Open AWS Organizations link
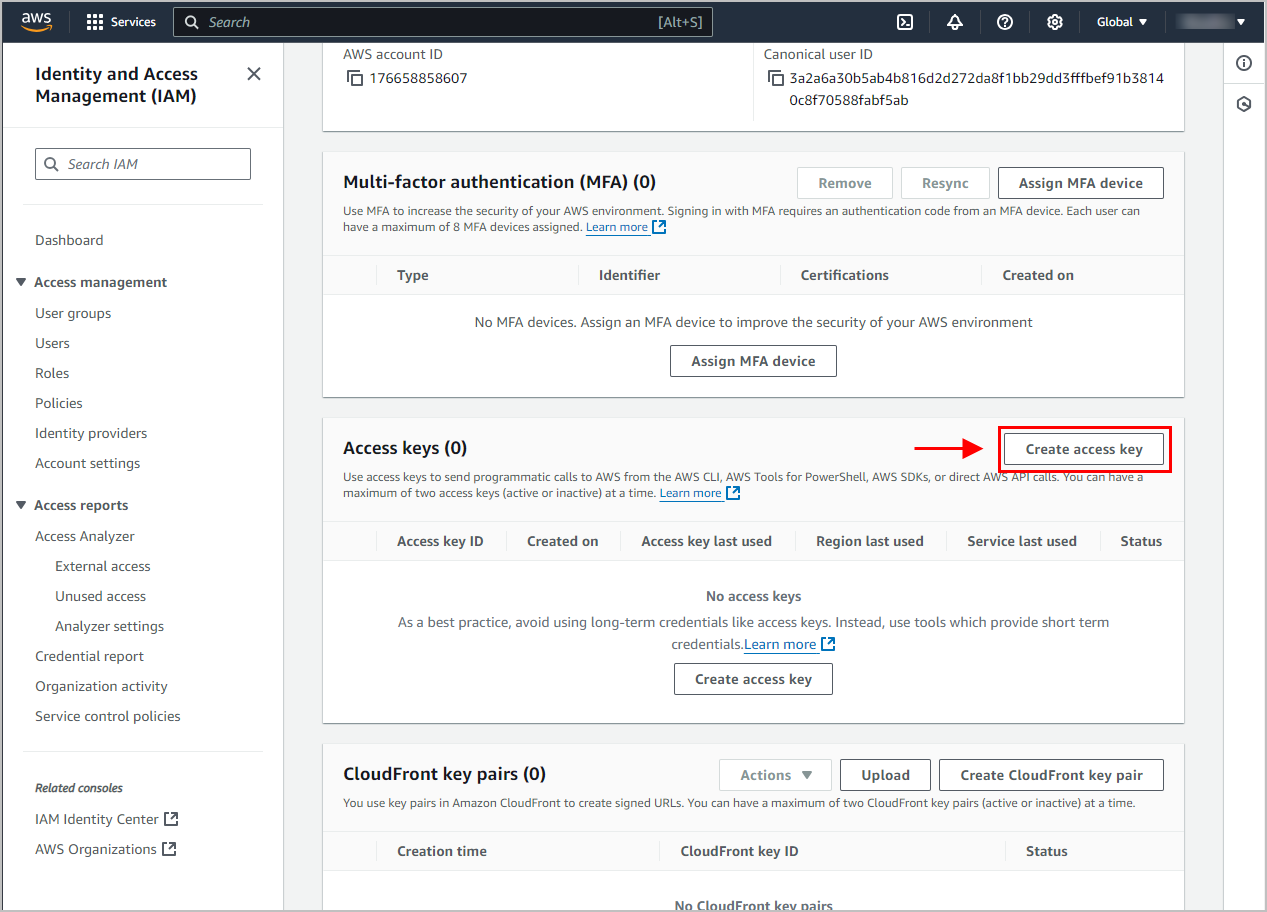 [96, 849]
